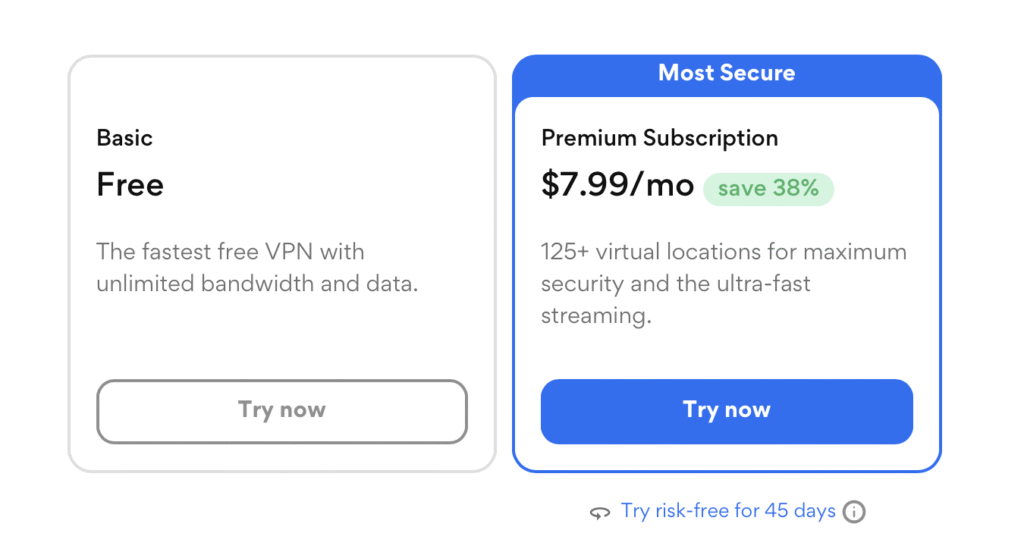Select the Premium Subscription title

(659, 138)
